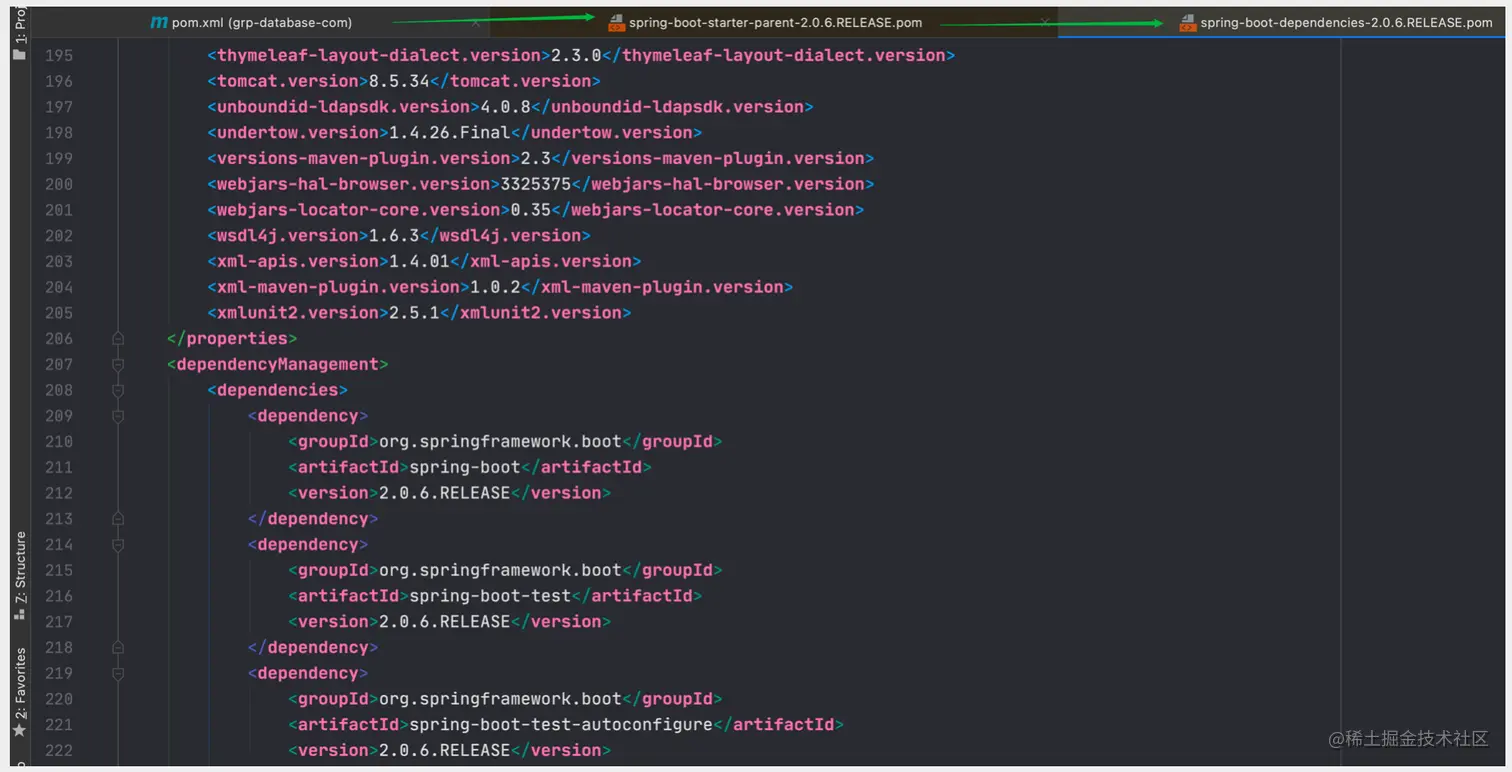Click webjars-locator-core.version value 0.35
Screen dimensions: 1512x772
tap(530, 210)
